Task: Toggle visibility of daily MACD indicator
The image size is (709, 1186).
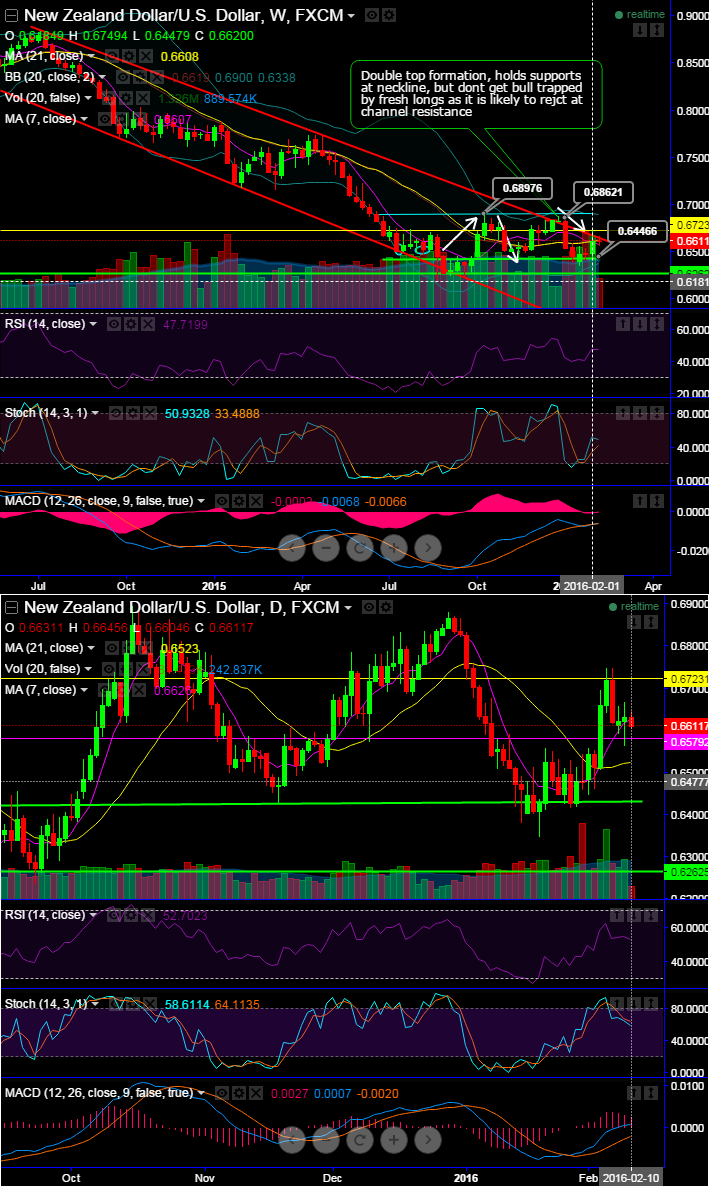Action: coord(222,1093)
